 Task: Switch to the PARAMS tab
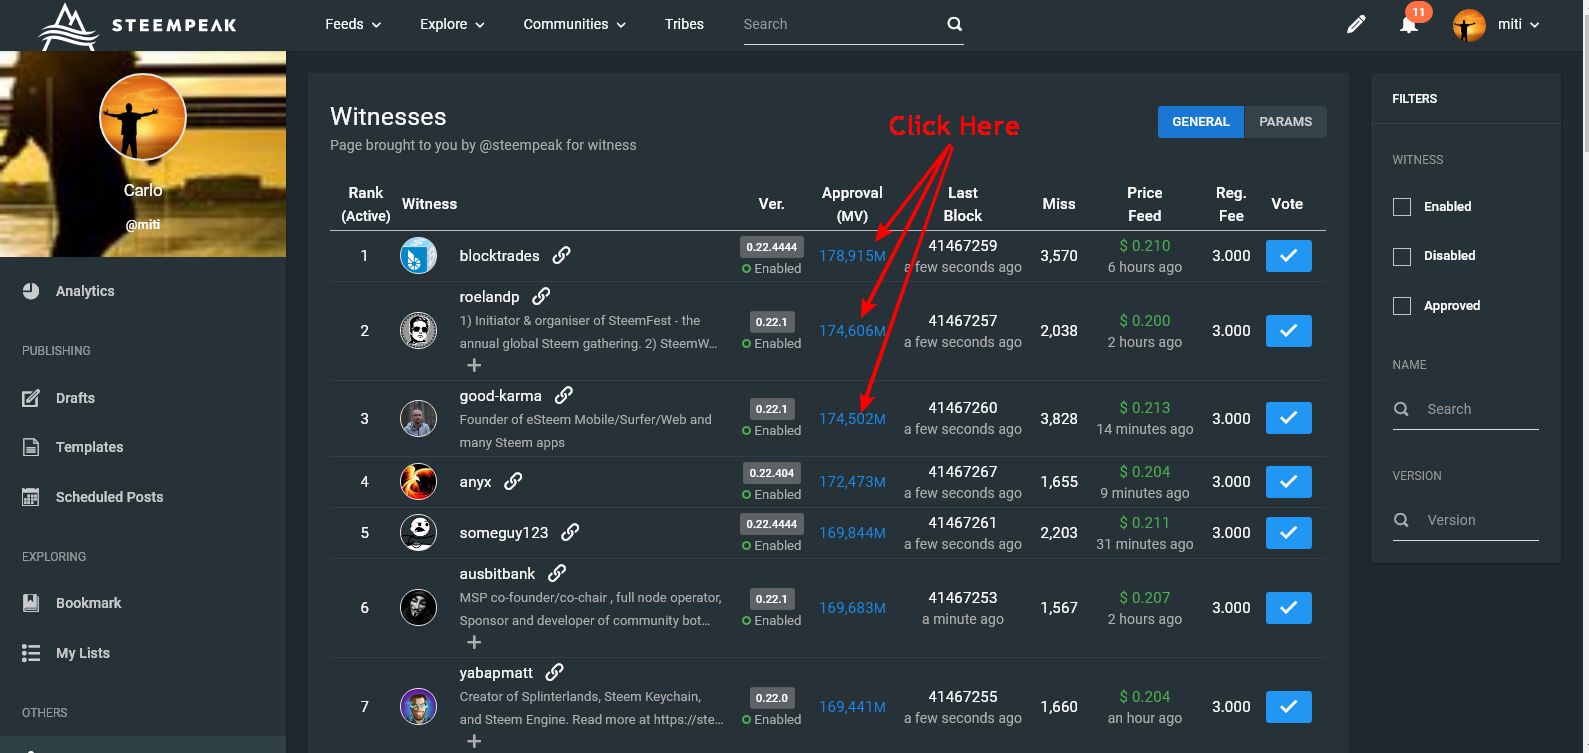point(1285,122)
